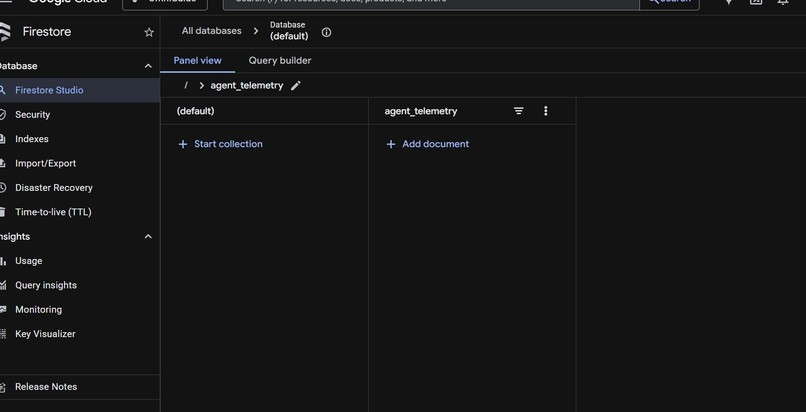Select the (default) panel header
Screen dimensions: 806x412
click(195, 111)
